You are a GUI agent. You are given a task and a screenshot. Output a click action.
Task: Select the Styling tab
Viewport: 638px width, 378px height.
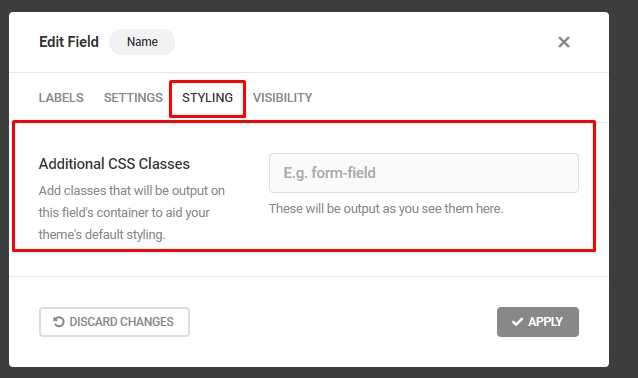pos(208,98)
